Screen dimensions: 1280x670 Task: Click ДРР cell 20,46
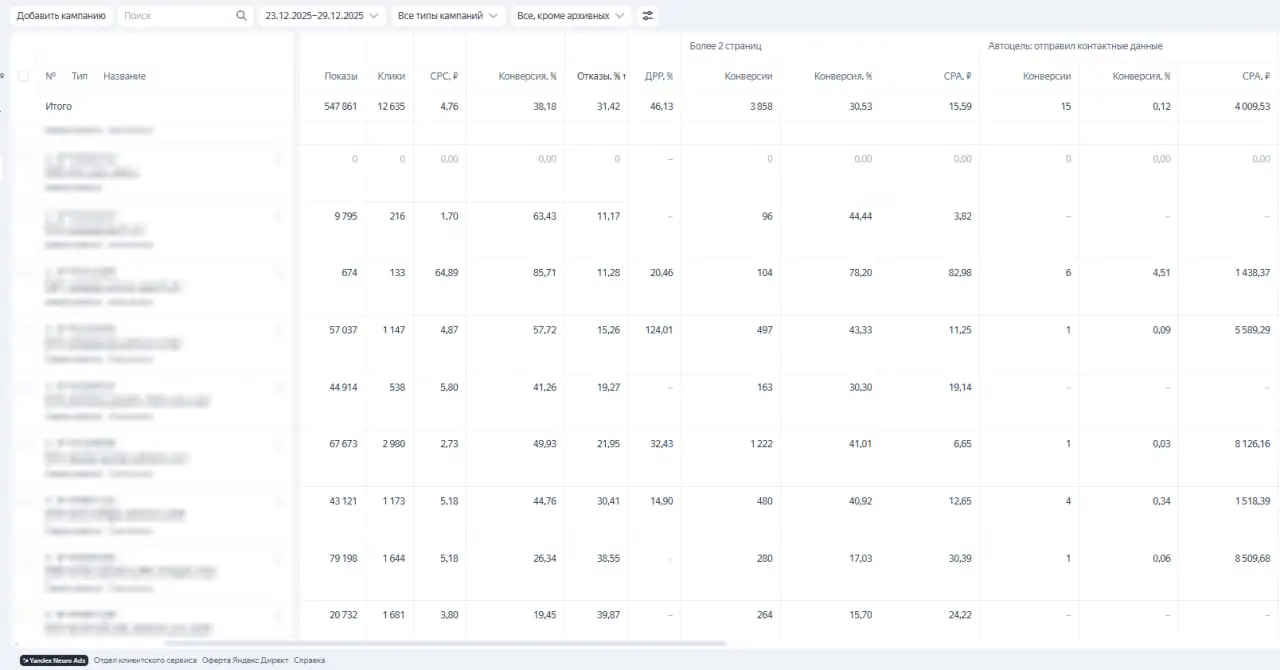661,272
